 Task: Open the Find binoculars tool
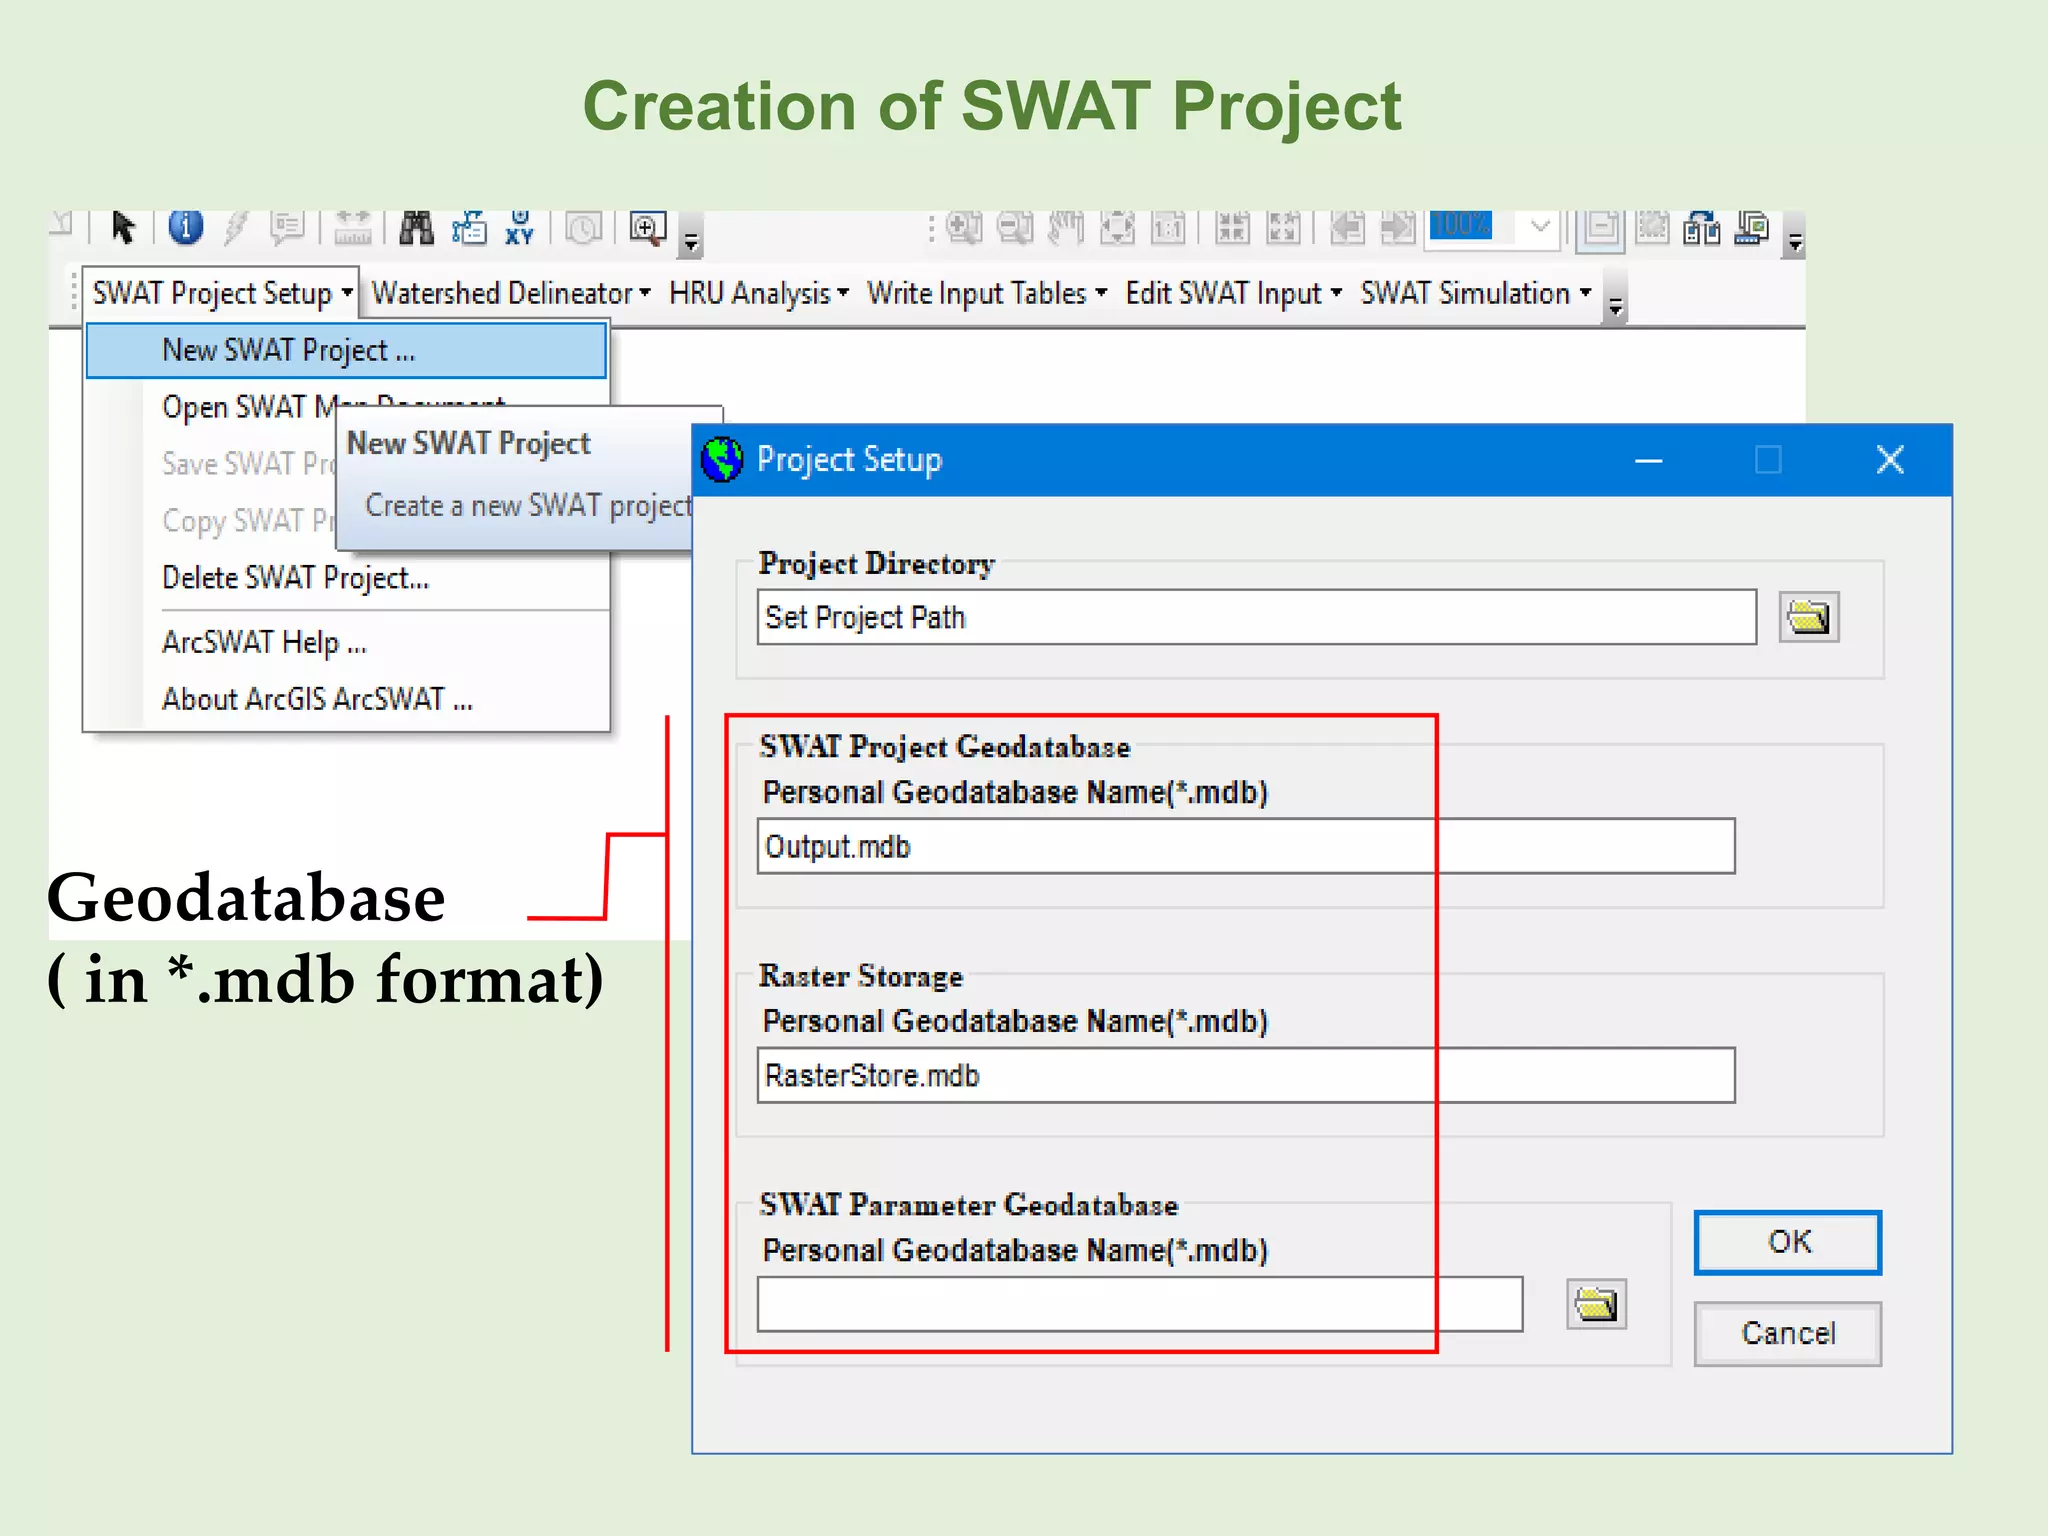417,228
